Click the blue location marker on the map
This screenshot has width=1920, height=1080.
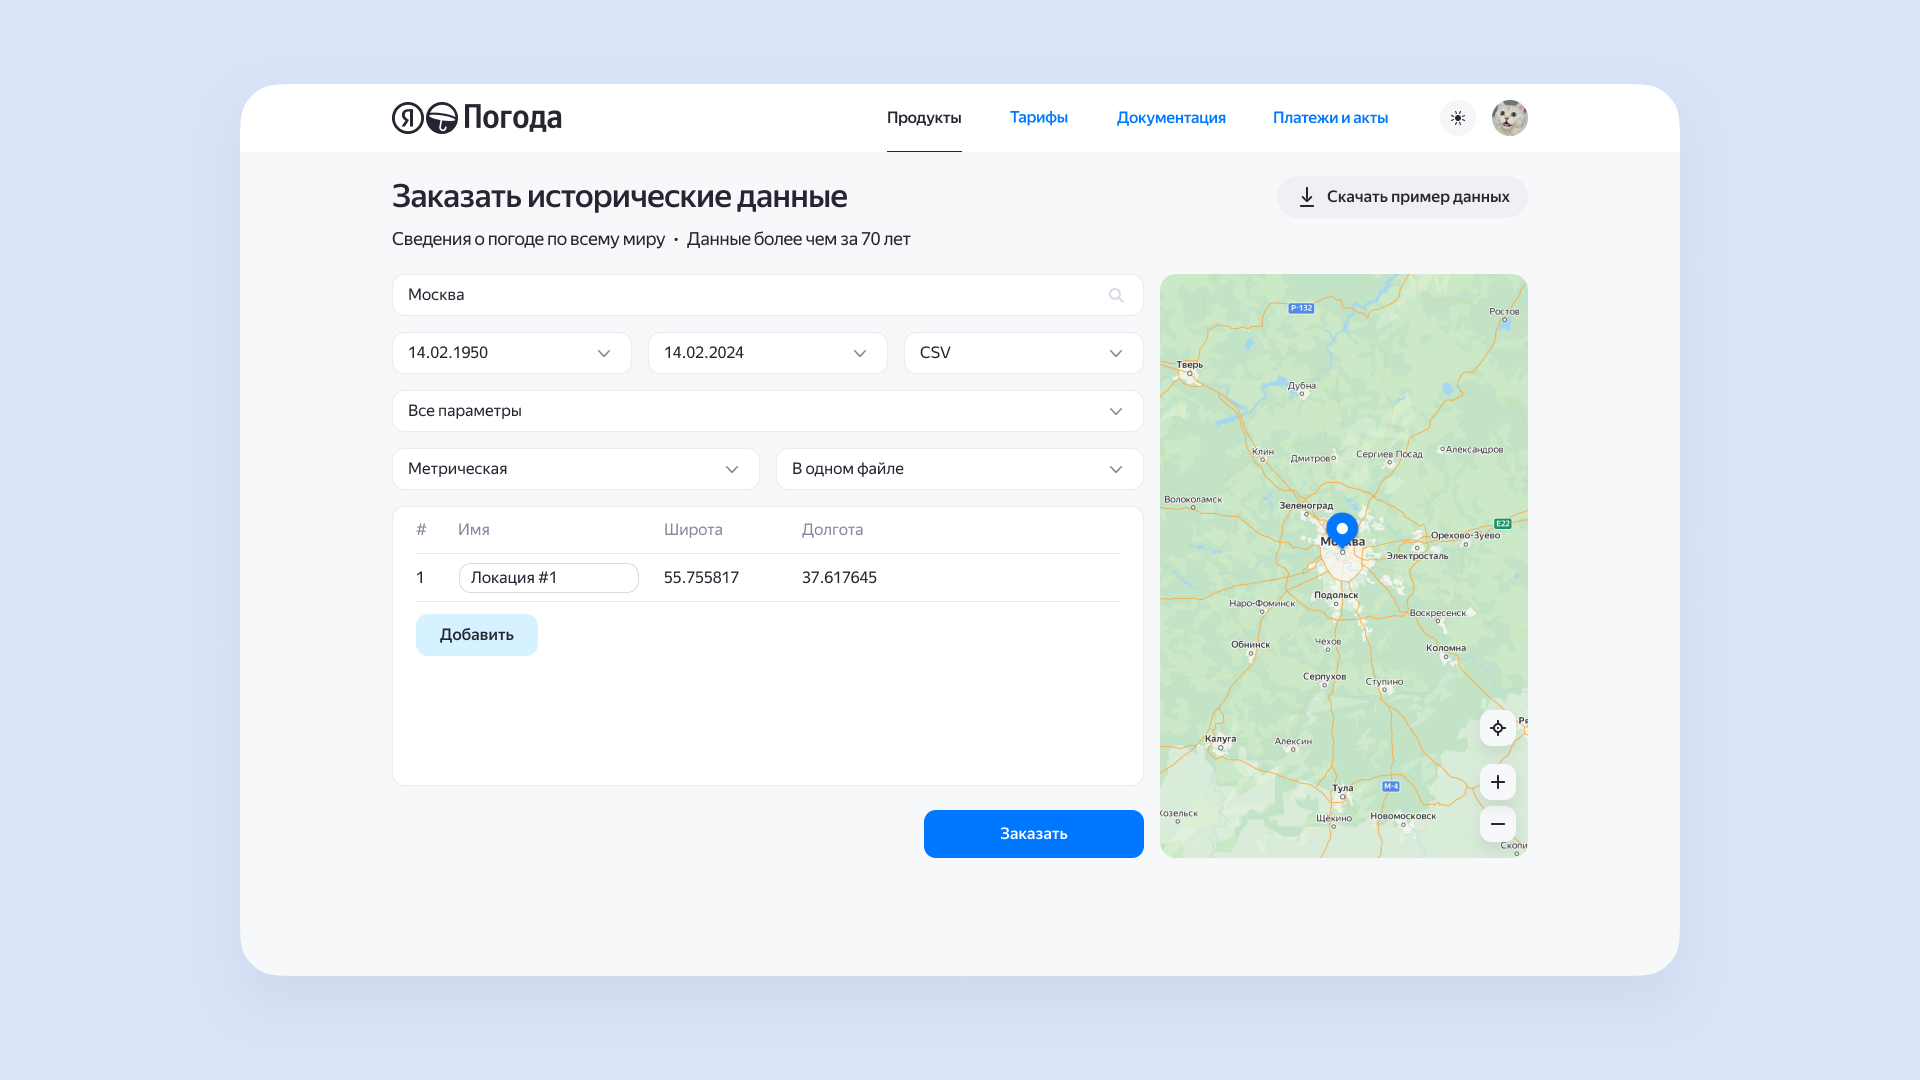[1342, 527]
